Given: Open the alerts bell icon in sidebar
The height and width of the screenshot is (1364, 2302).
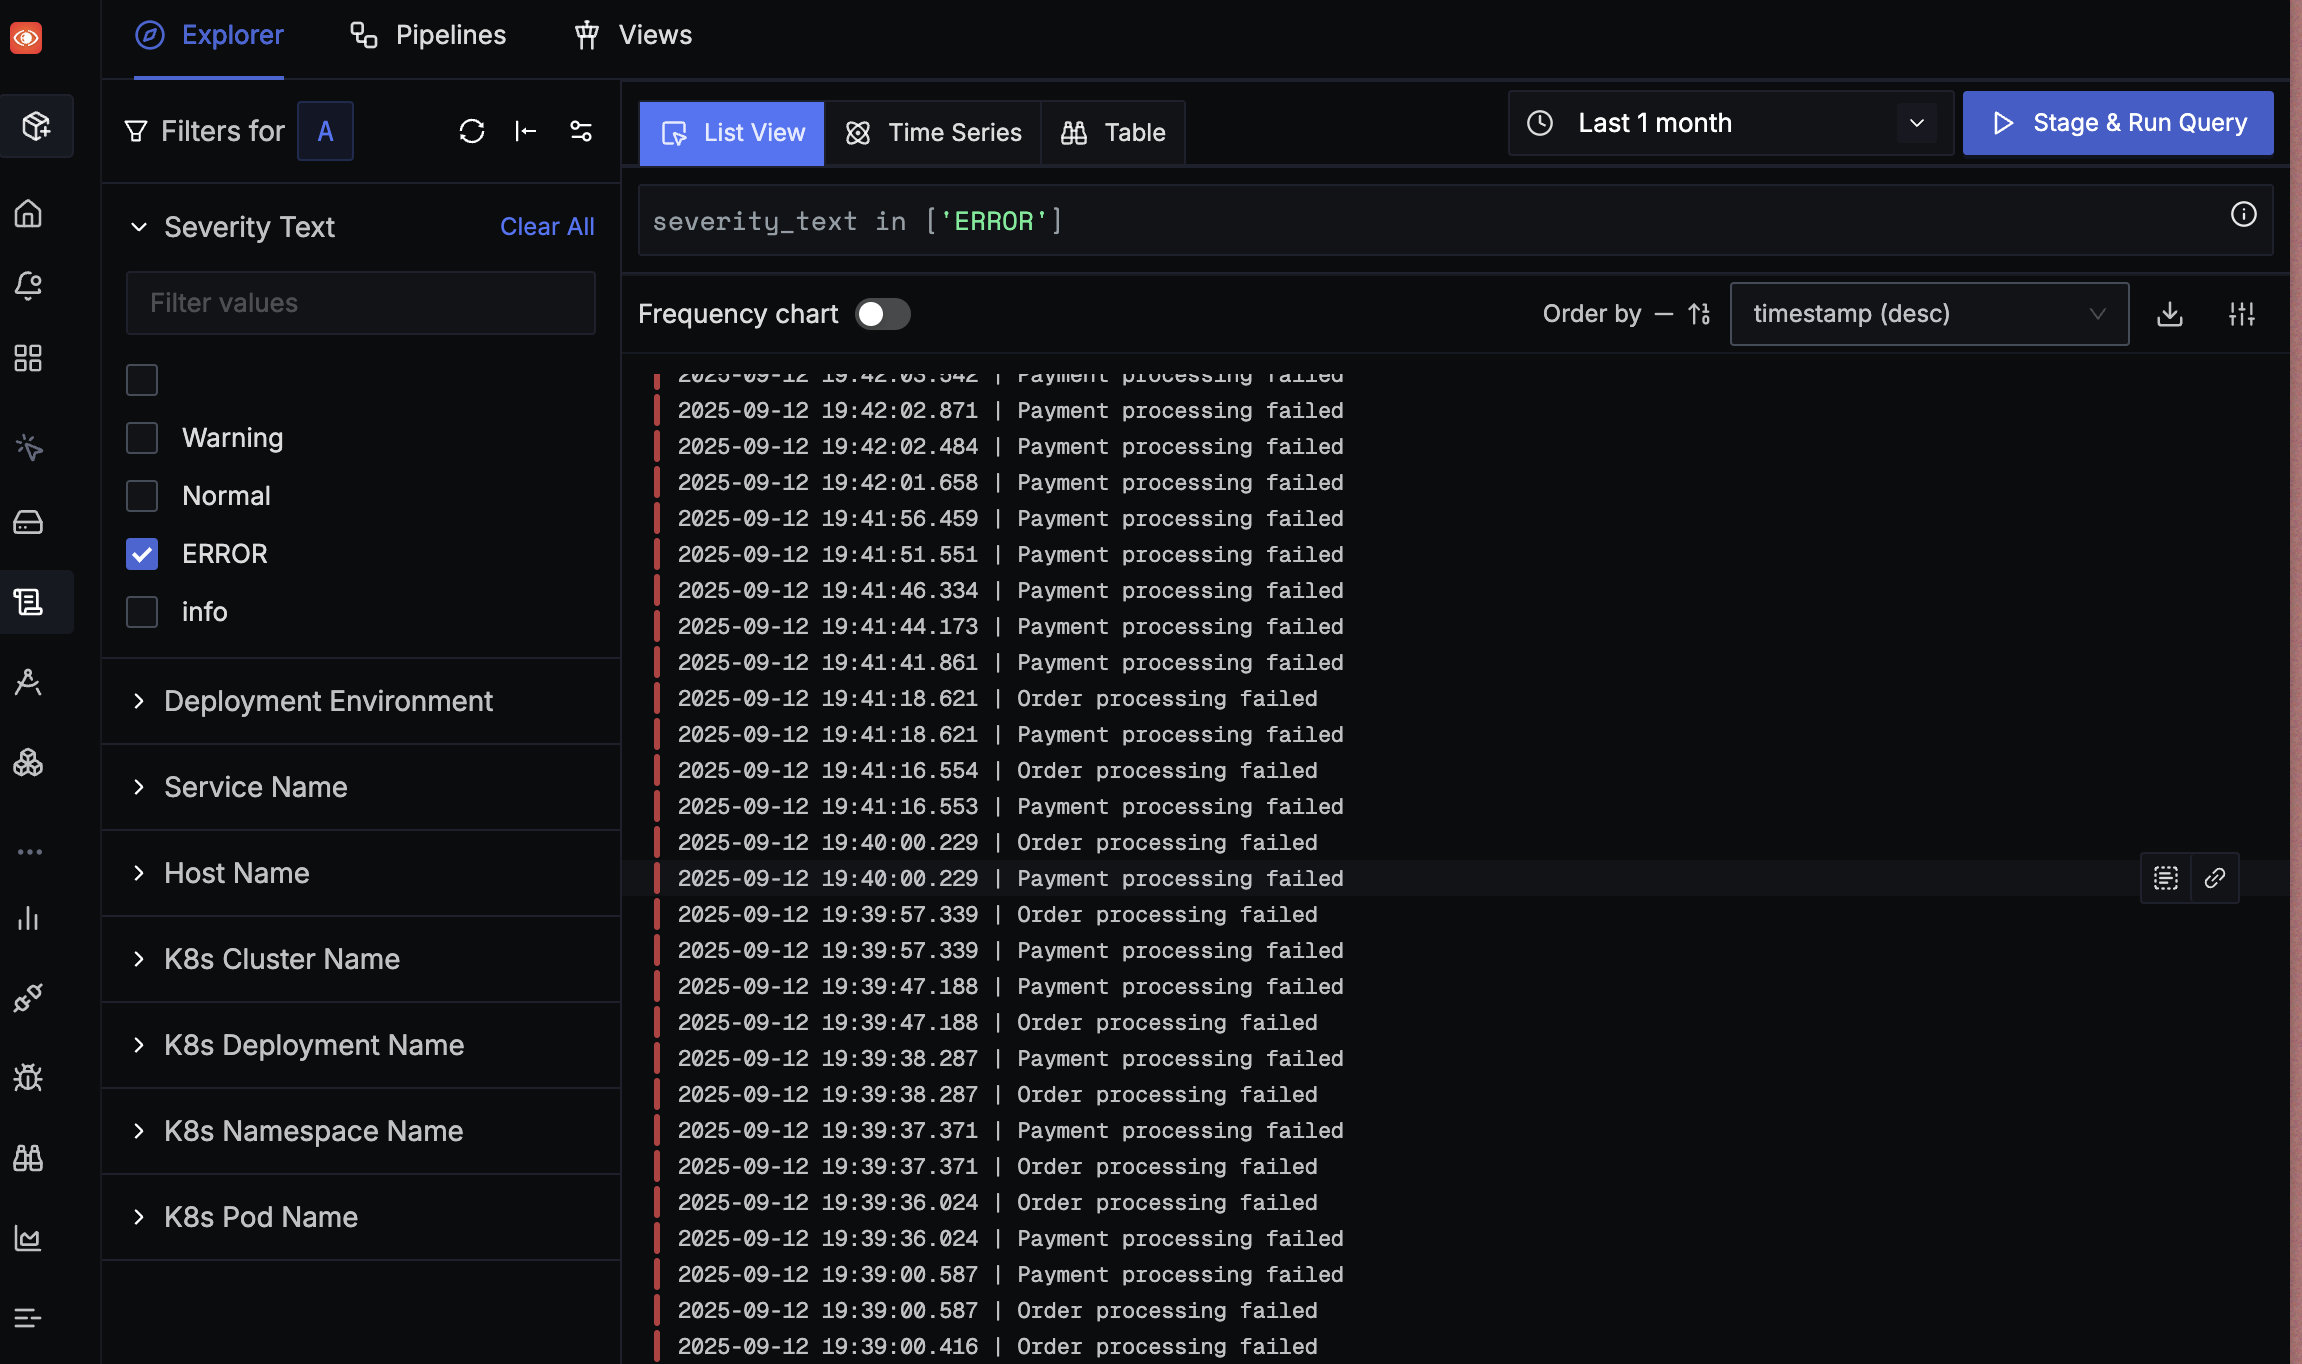Looking at the screenshot, I should tap(29, 286).
